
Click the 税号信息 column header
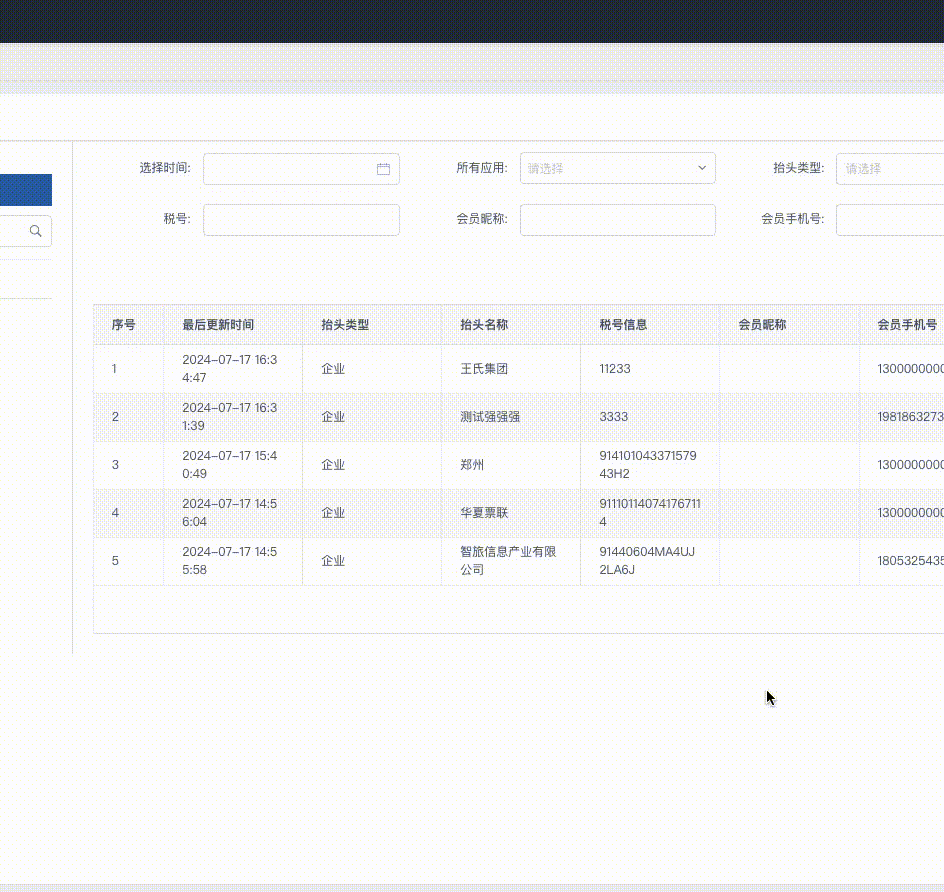pos(623,325)
